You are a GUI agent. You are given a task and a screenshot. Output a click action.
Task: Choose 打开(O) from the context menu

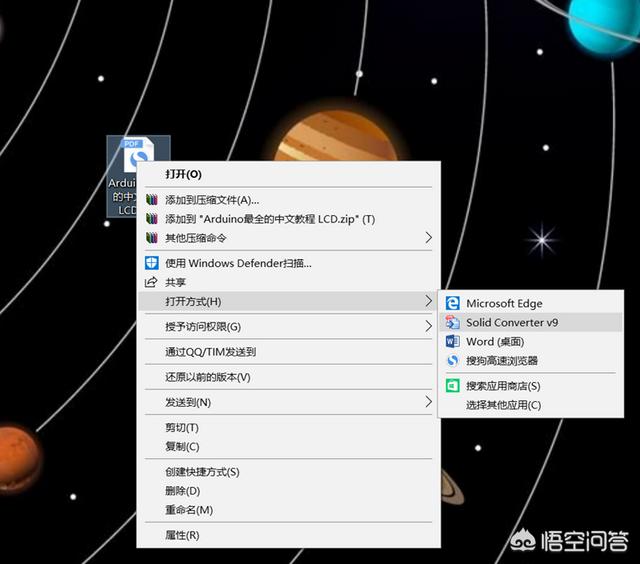289,174
